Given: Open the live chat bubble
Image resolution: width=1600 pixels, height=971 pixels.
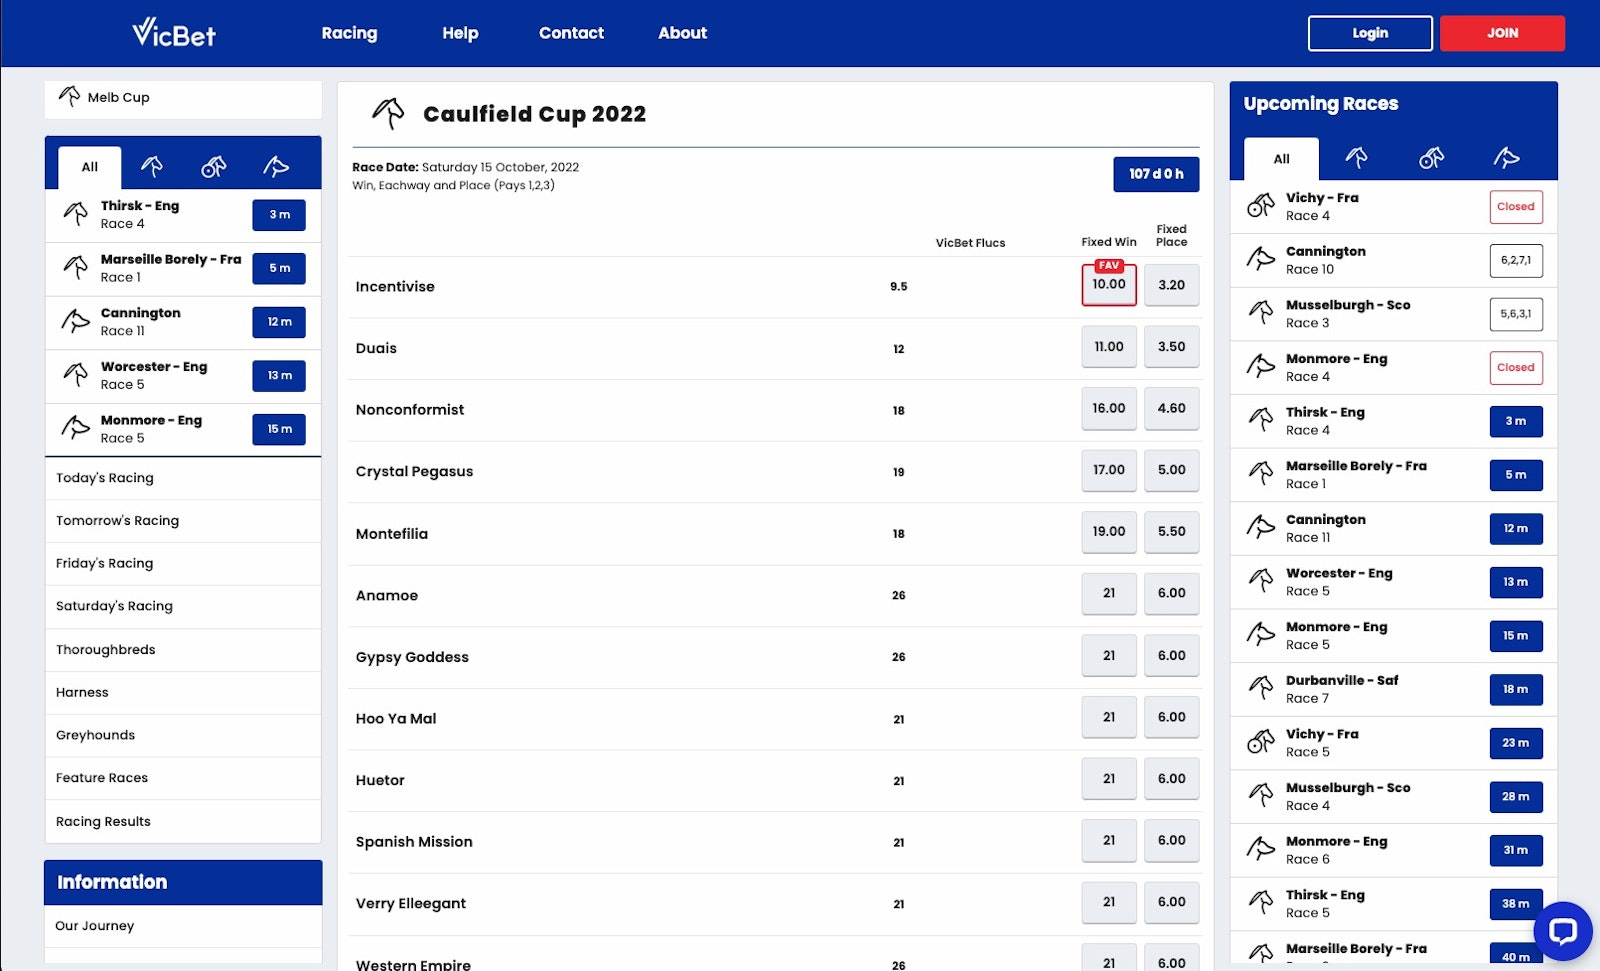Looking at the screenshot, I should [1561, 931].
